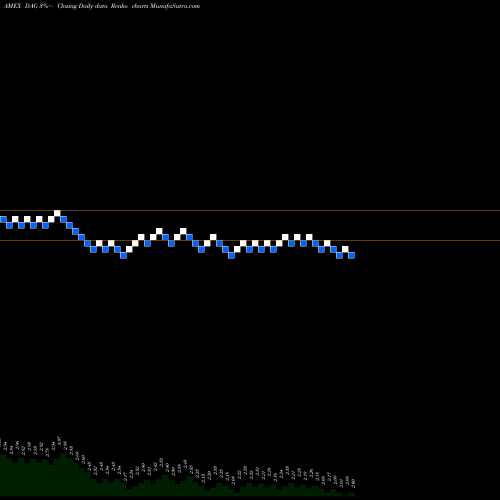
Task: Click the upper orange horizontal level line
Action: [250, 211]
